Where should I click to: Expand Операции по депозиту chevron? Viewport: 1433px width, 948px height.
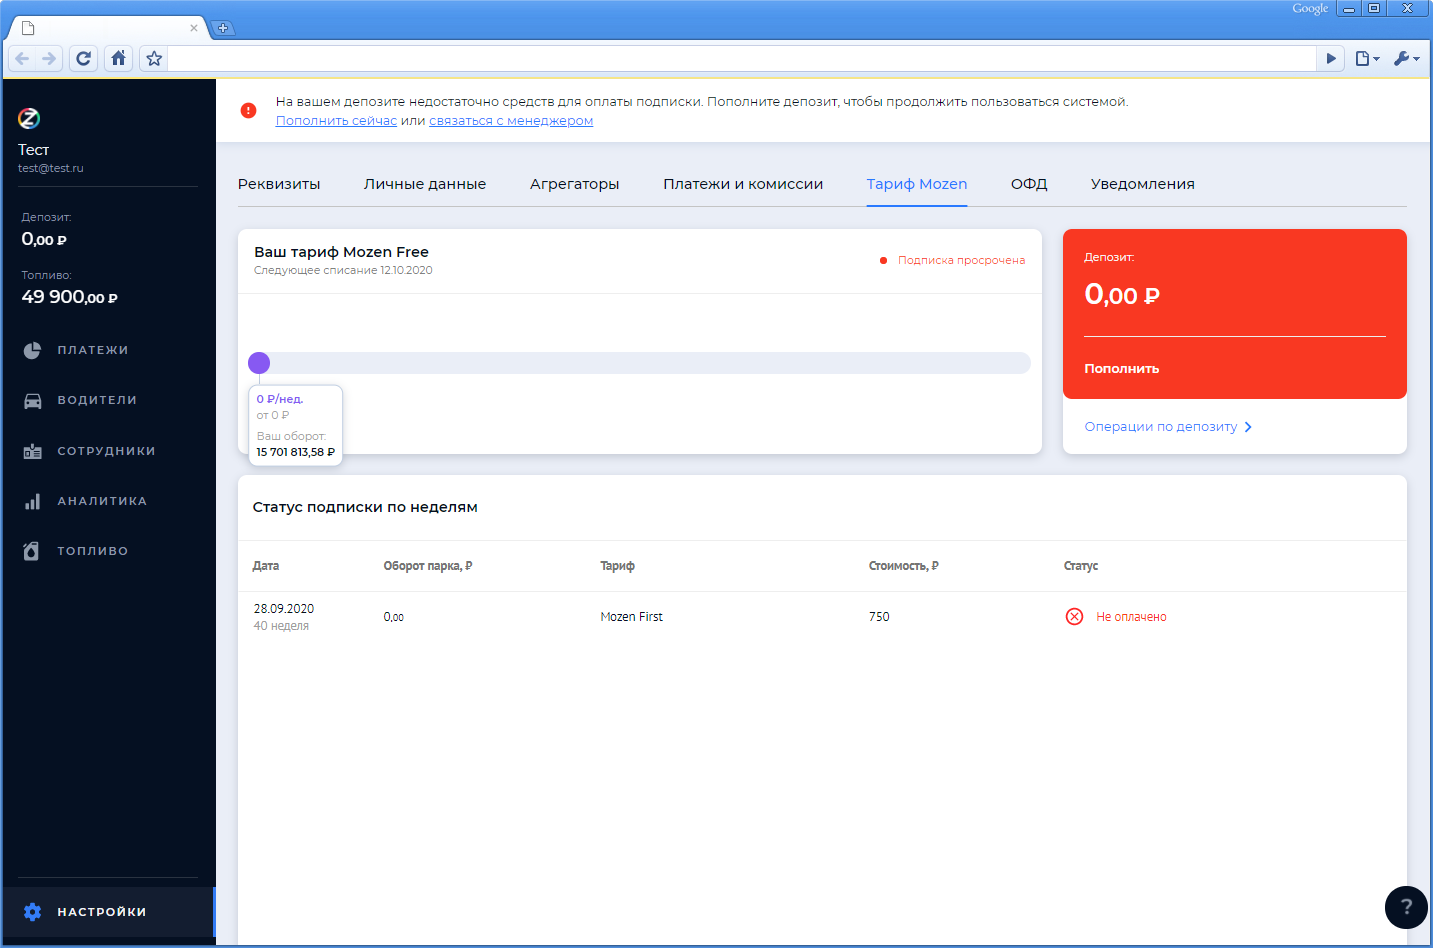[x=1248, y=427]
